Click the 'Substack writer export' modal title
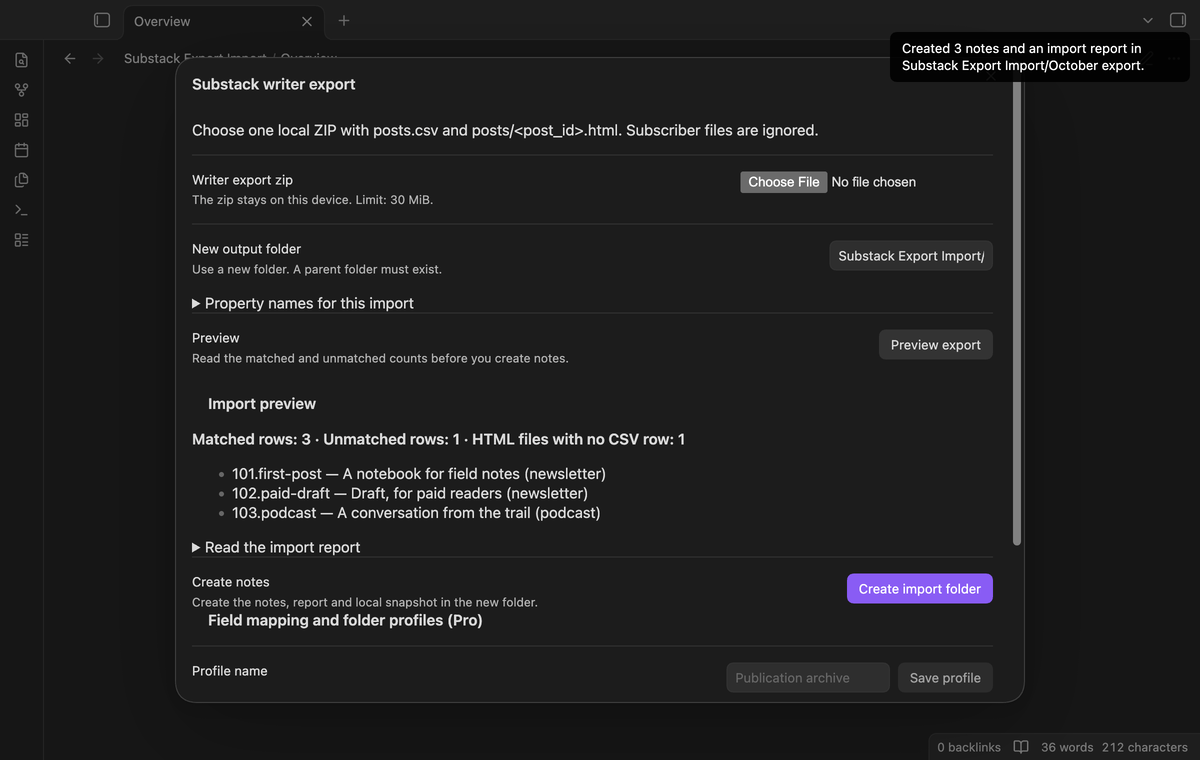1200x760 pixels. point(274,84)
